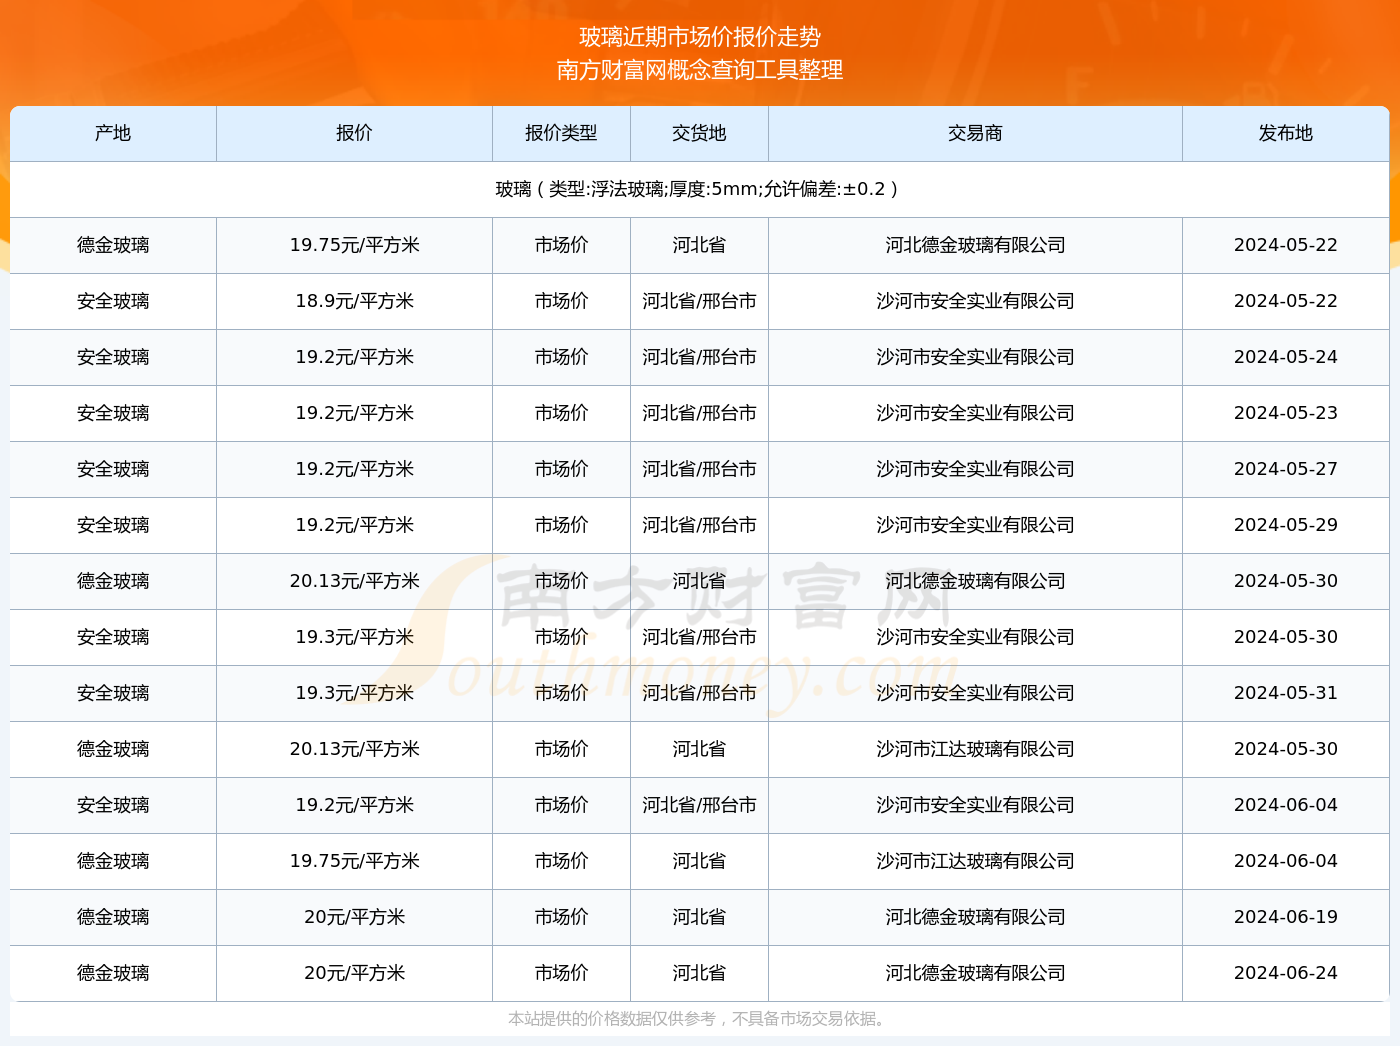Click 市场价 in the 18.9元 row
This screenshot has width=1400, height=1046.
pyautogui.click(x=561, y=301)
